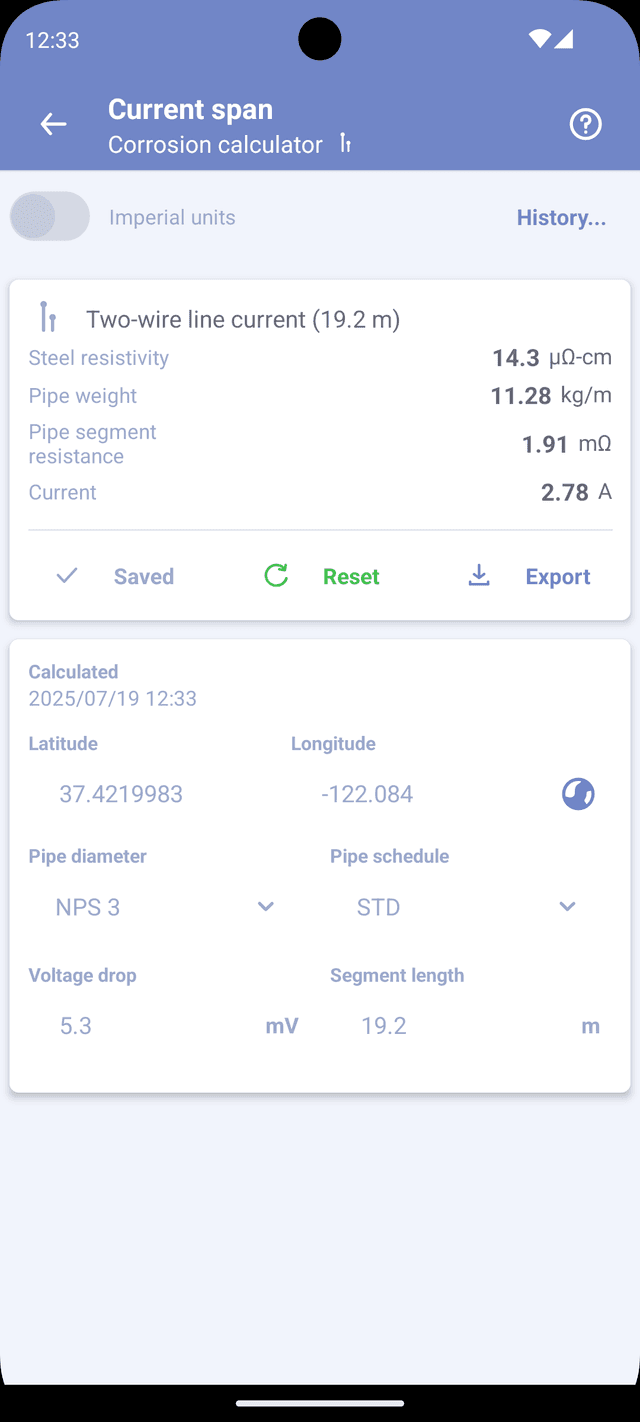Edit the Voltage drop field
The image size is (640, 1422).
(x=150, y=1026)
